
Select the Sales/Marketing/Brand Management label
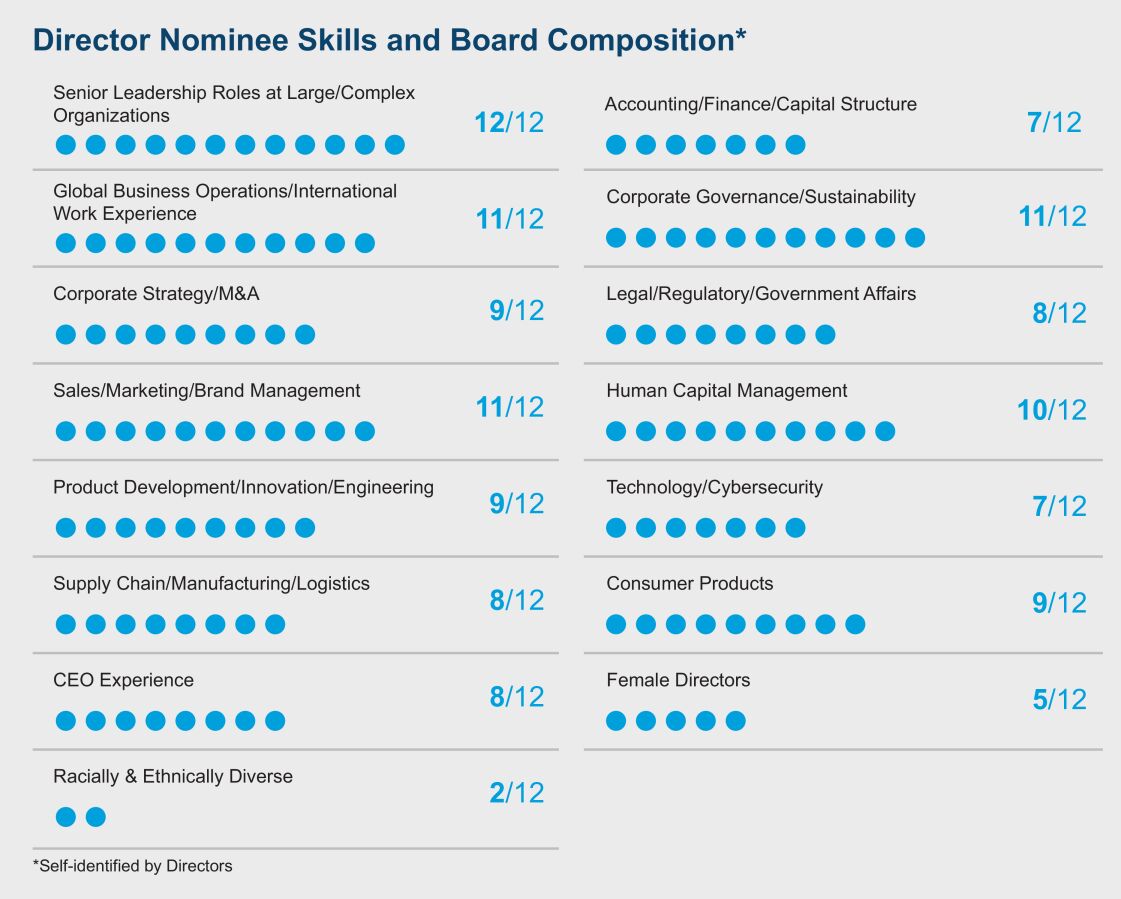[207, 391]
